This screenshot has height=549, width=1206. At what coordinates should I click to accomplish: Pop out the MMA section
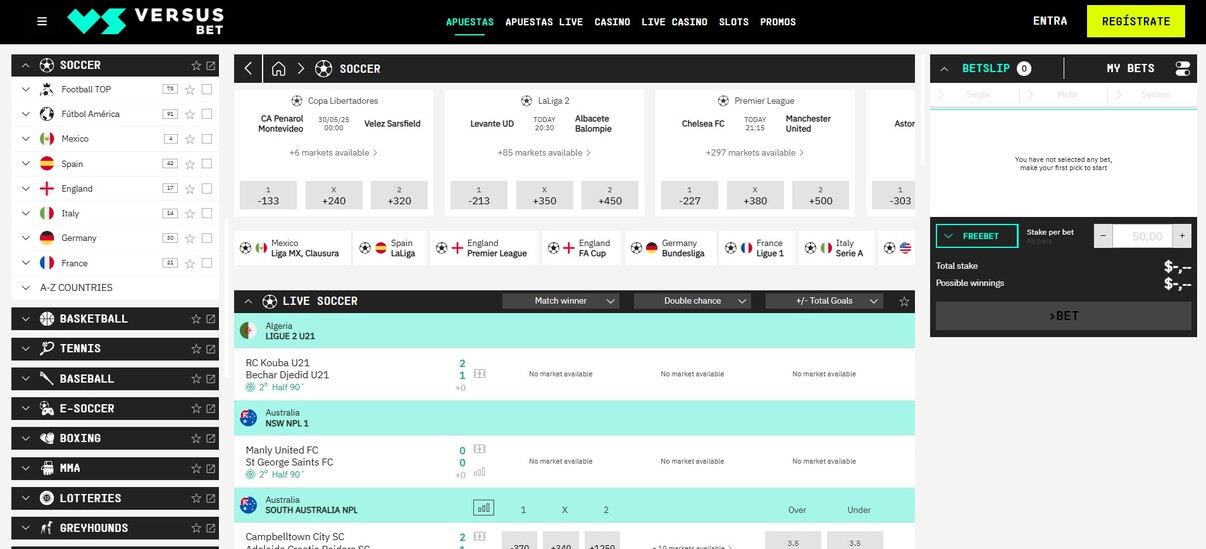211,468
